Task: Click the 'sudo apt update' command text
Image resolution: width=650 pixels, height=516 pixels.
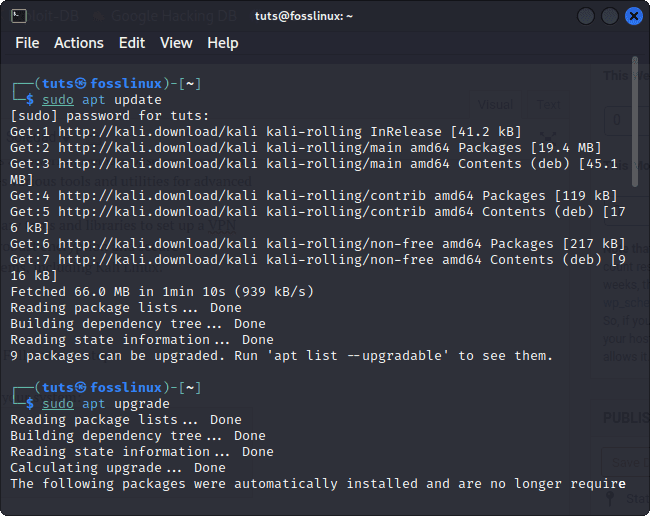Action: point(102,100)
